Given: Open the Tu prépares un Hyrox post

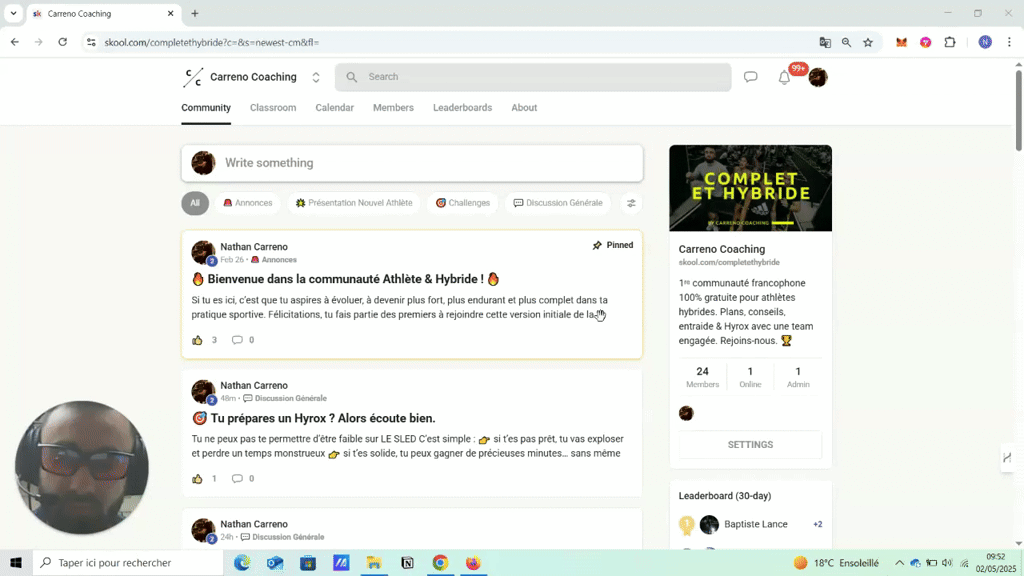Looking at the screenshot, I should [x=313, y=418].
